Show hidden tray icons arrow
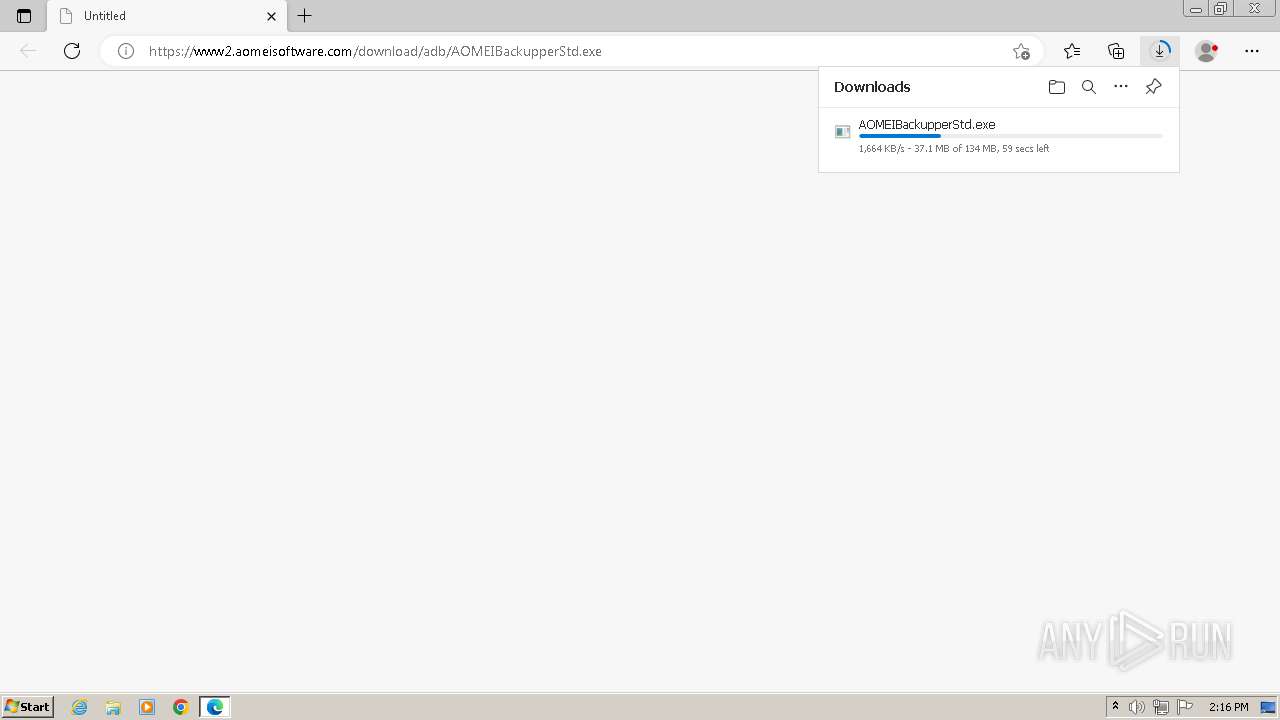This screenshot has width=1280, height=720. coord(1115,707)
